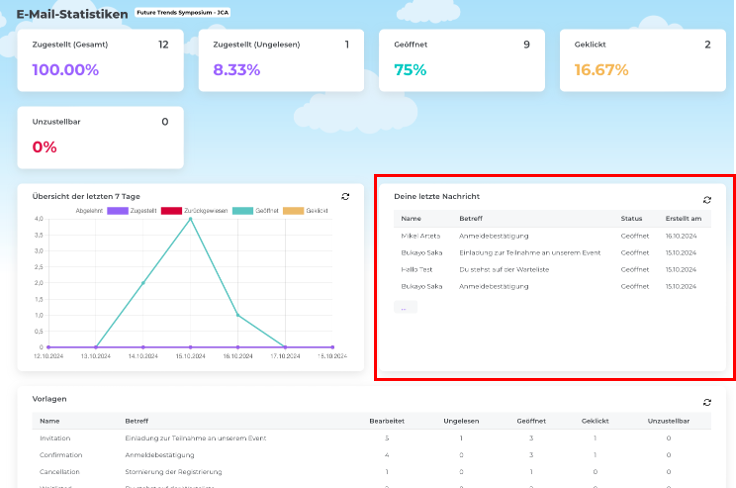Refresh the Vorlagen table
The height and width of the screenshot is (488, 736).
(707, 403)
